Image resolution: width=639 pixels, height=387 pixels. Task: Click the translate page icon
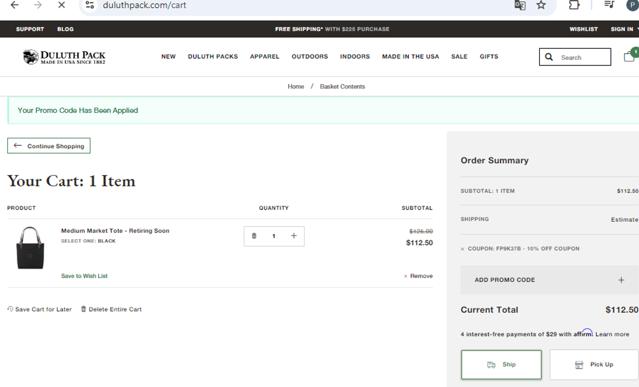[520, 5]
